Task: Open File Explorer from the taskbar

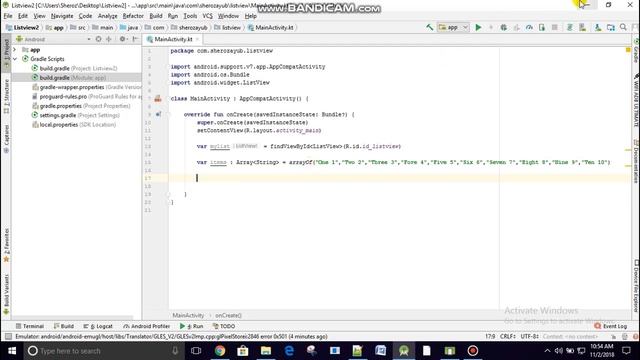Action: (x=266, y=351)
